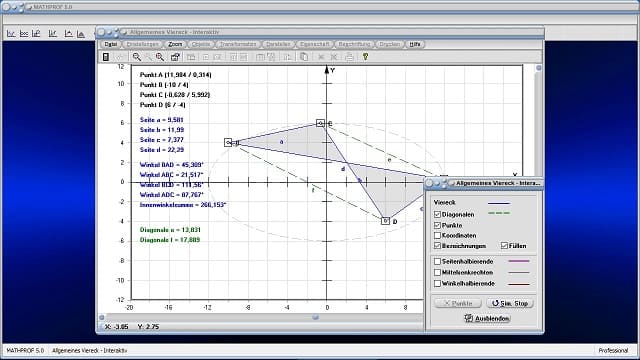This screenshot has width=640, height=360.
Task: Uncheck the Punkte checkbox
Action: (x=437, y=225)
